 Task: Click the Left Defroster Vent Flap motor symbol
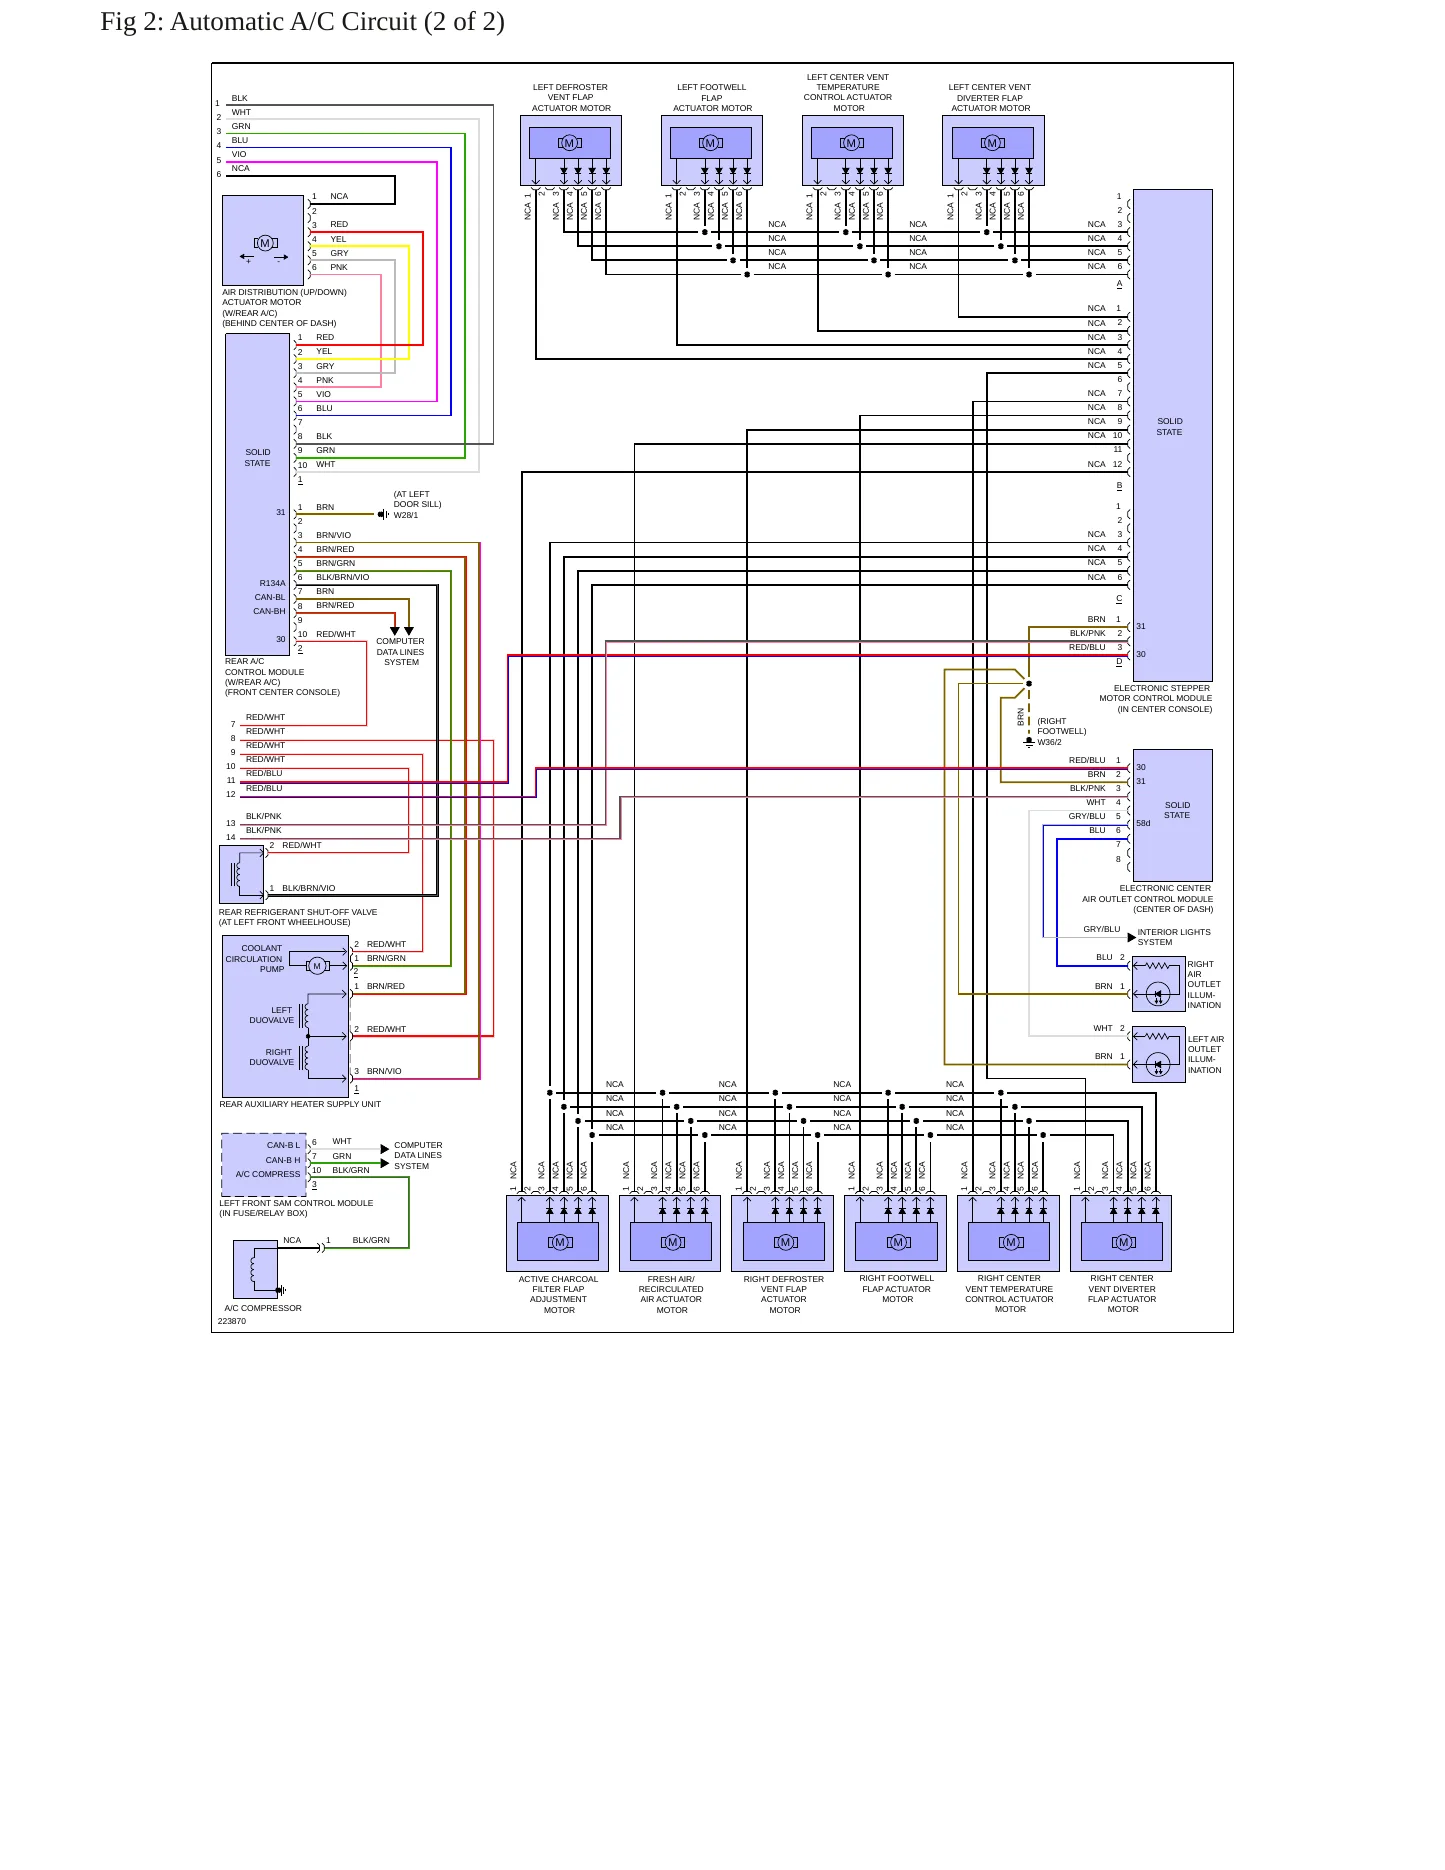[x=570, y=143]
